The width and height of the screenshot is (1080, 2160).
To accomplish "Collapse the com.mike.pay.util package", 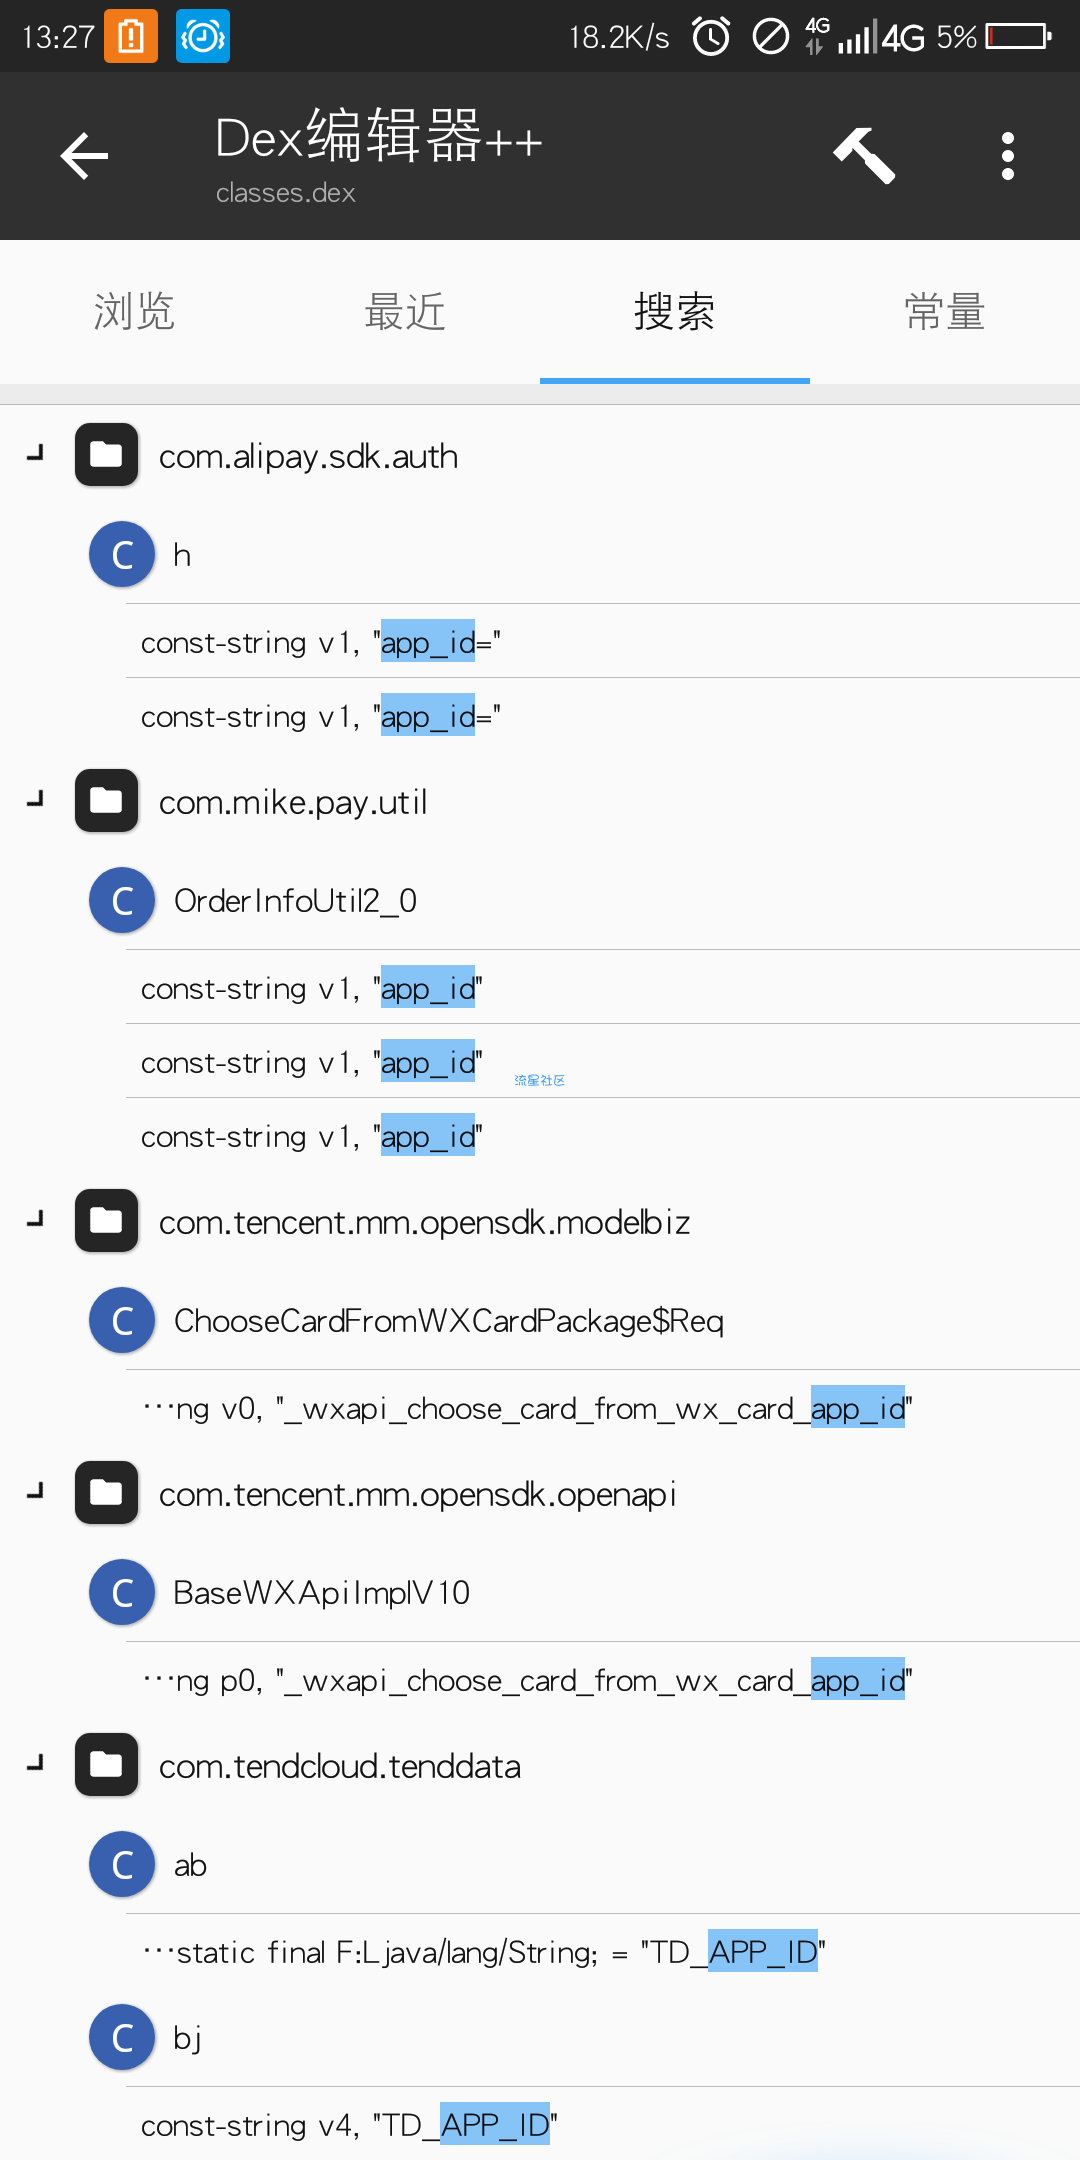I will (x=36, y=800).
